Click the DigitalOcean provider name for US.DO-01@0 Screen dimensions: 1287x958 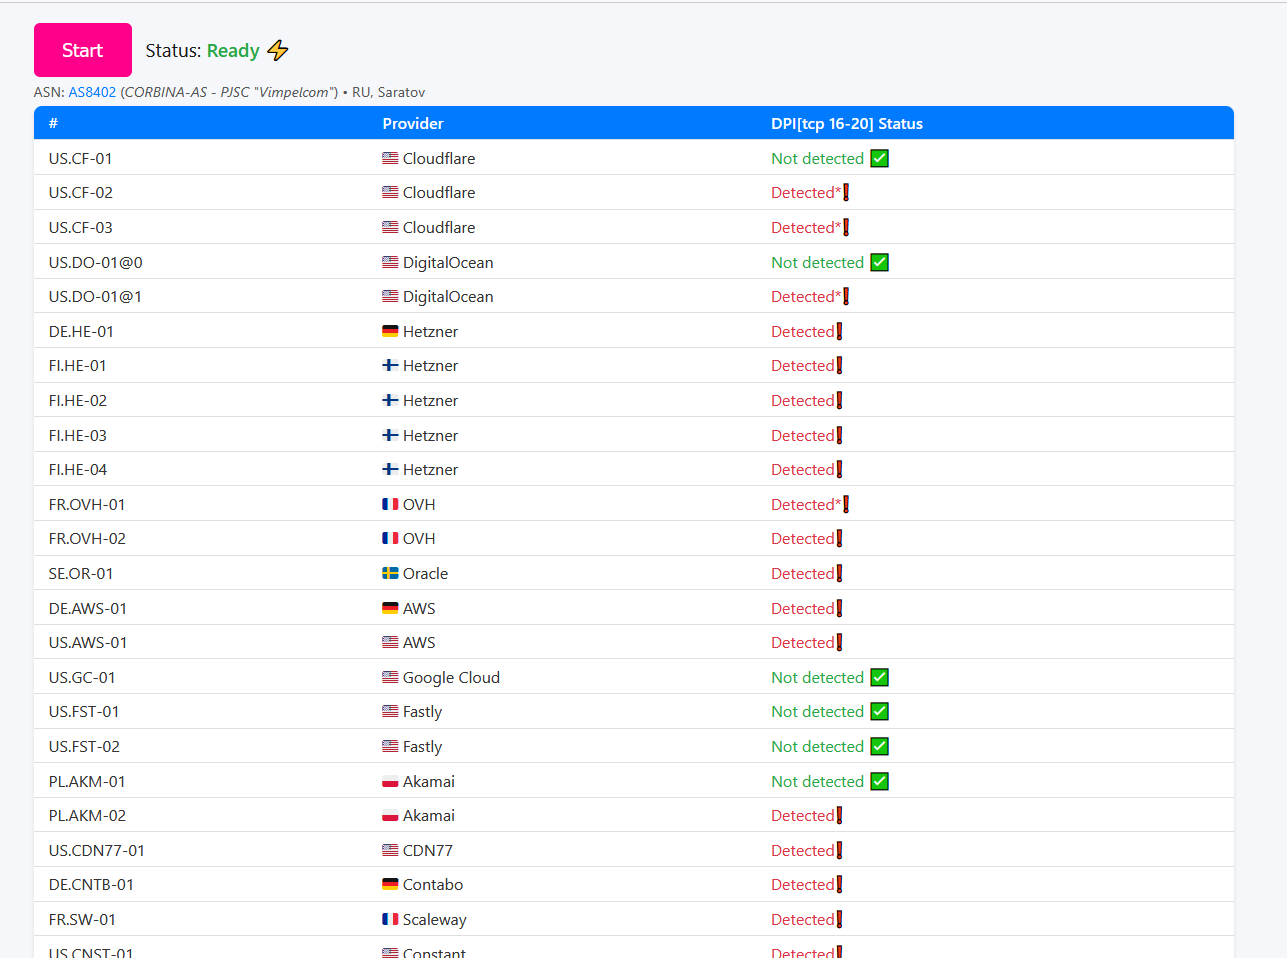[x=448, y=263]
